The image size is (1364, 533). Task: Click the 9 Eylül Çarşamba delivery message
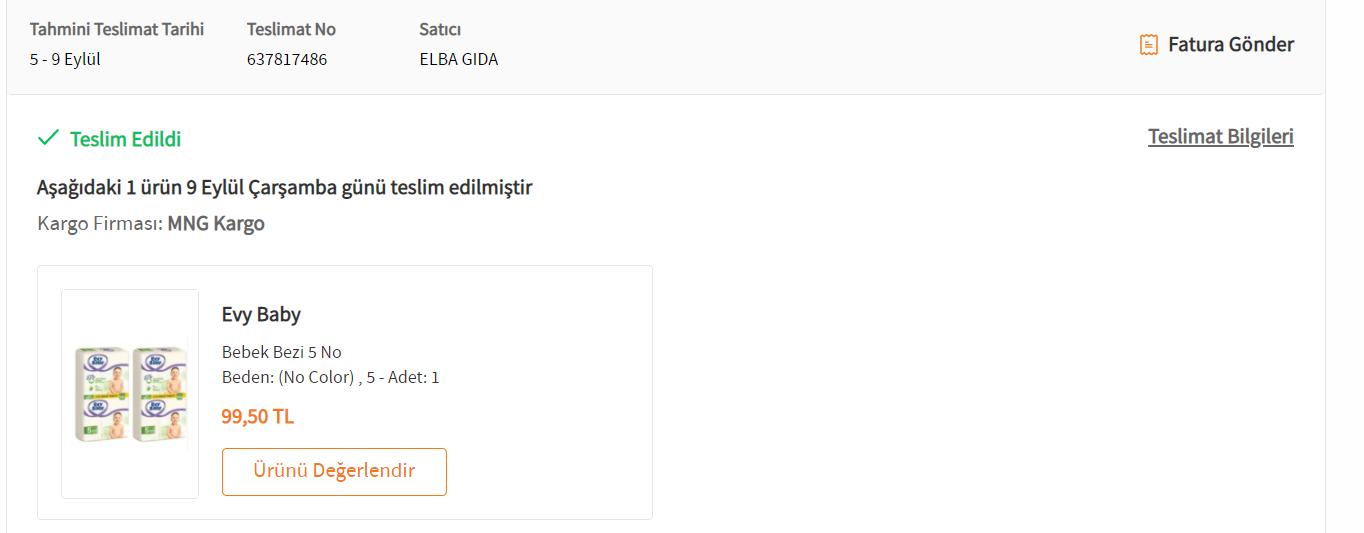[285, 187]
